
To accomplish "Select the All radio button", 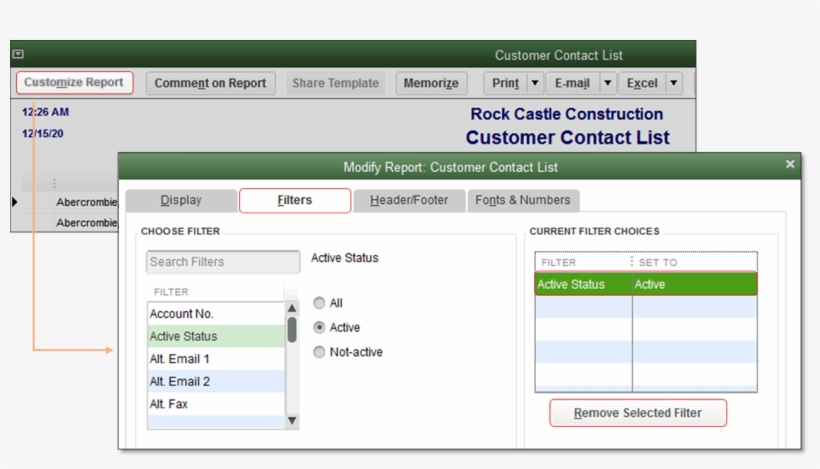I will coord(319,303).
